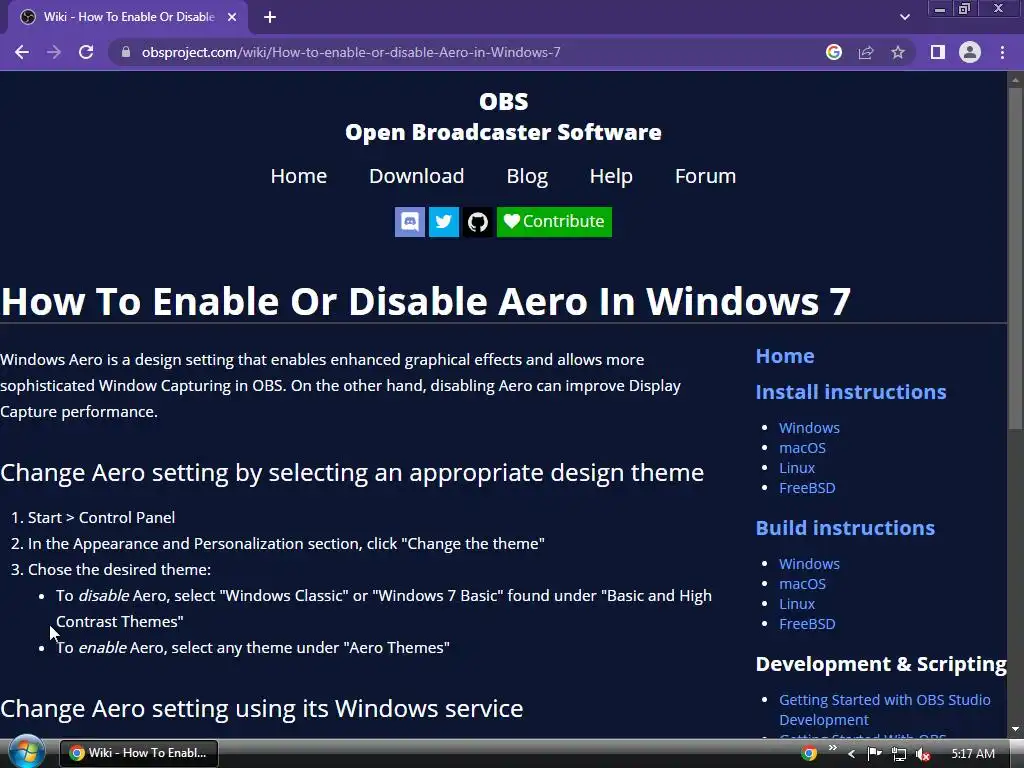The width and height of the screenshot is (1024, 768).
Task: Open the network tray icon
Action: (x=899, y=754)
